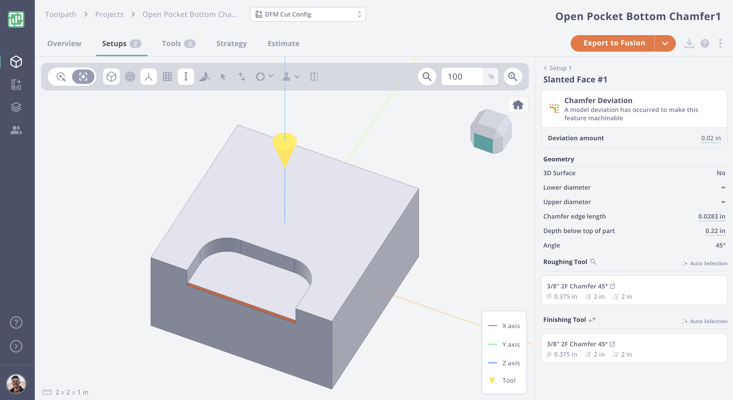733x400 pixels.
Task: Click the search icon beside Roughing Tool
Action: coord(594,262)
